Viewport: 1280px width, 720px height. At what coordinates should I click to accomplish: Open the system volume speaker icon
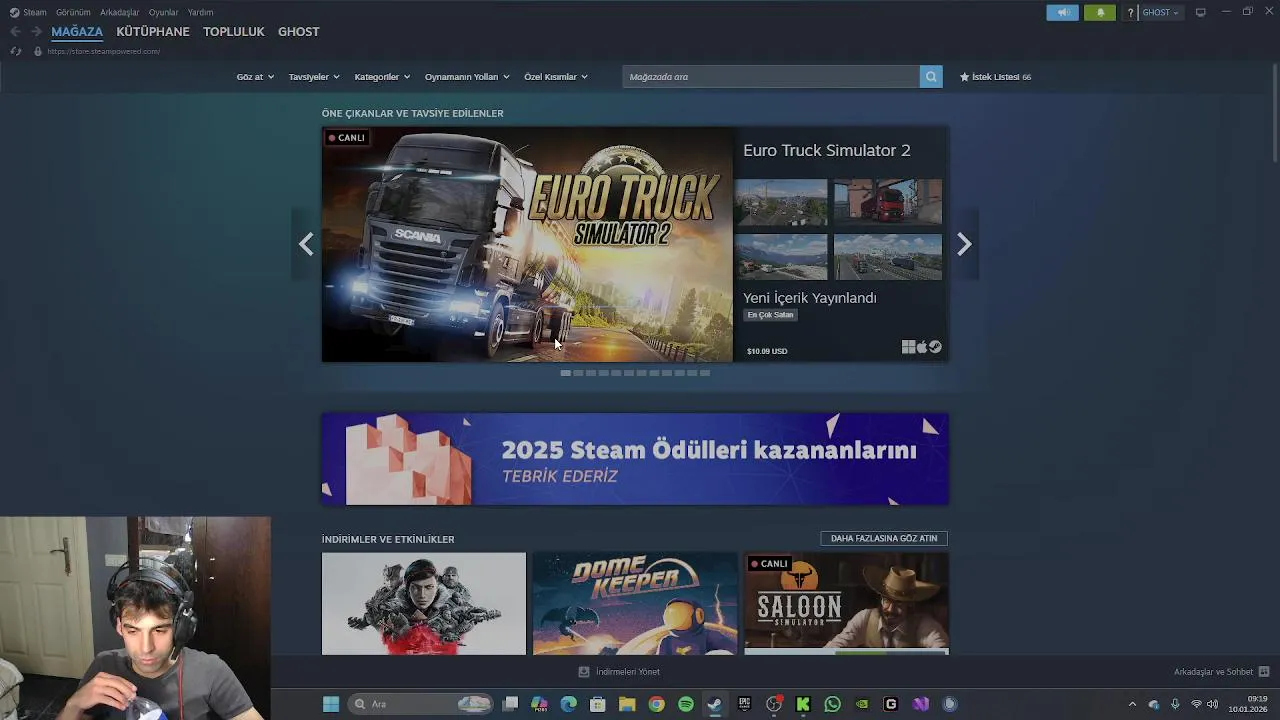click(1213, 704)
